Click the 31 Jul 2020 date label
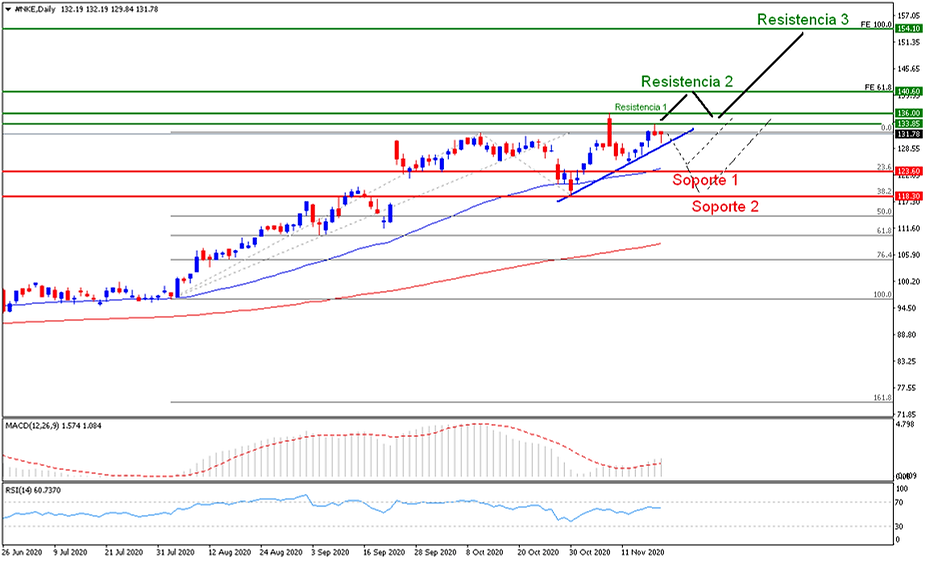The image size is (925, 561). tap(176, 553)
